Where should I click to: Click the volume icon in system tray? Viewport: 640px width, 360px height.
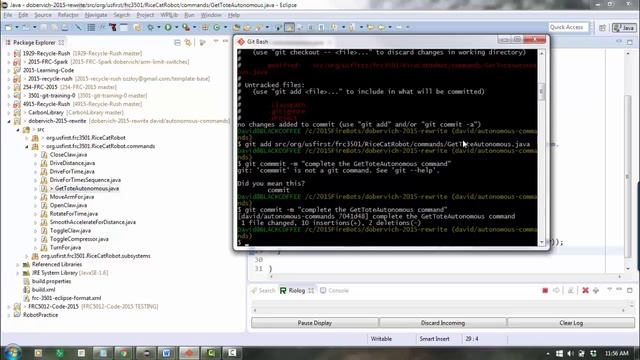click(x=571, y=353)
